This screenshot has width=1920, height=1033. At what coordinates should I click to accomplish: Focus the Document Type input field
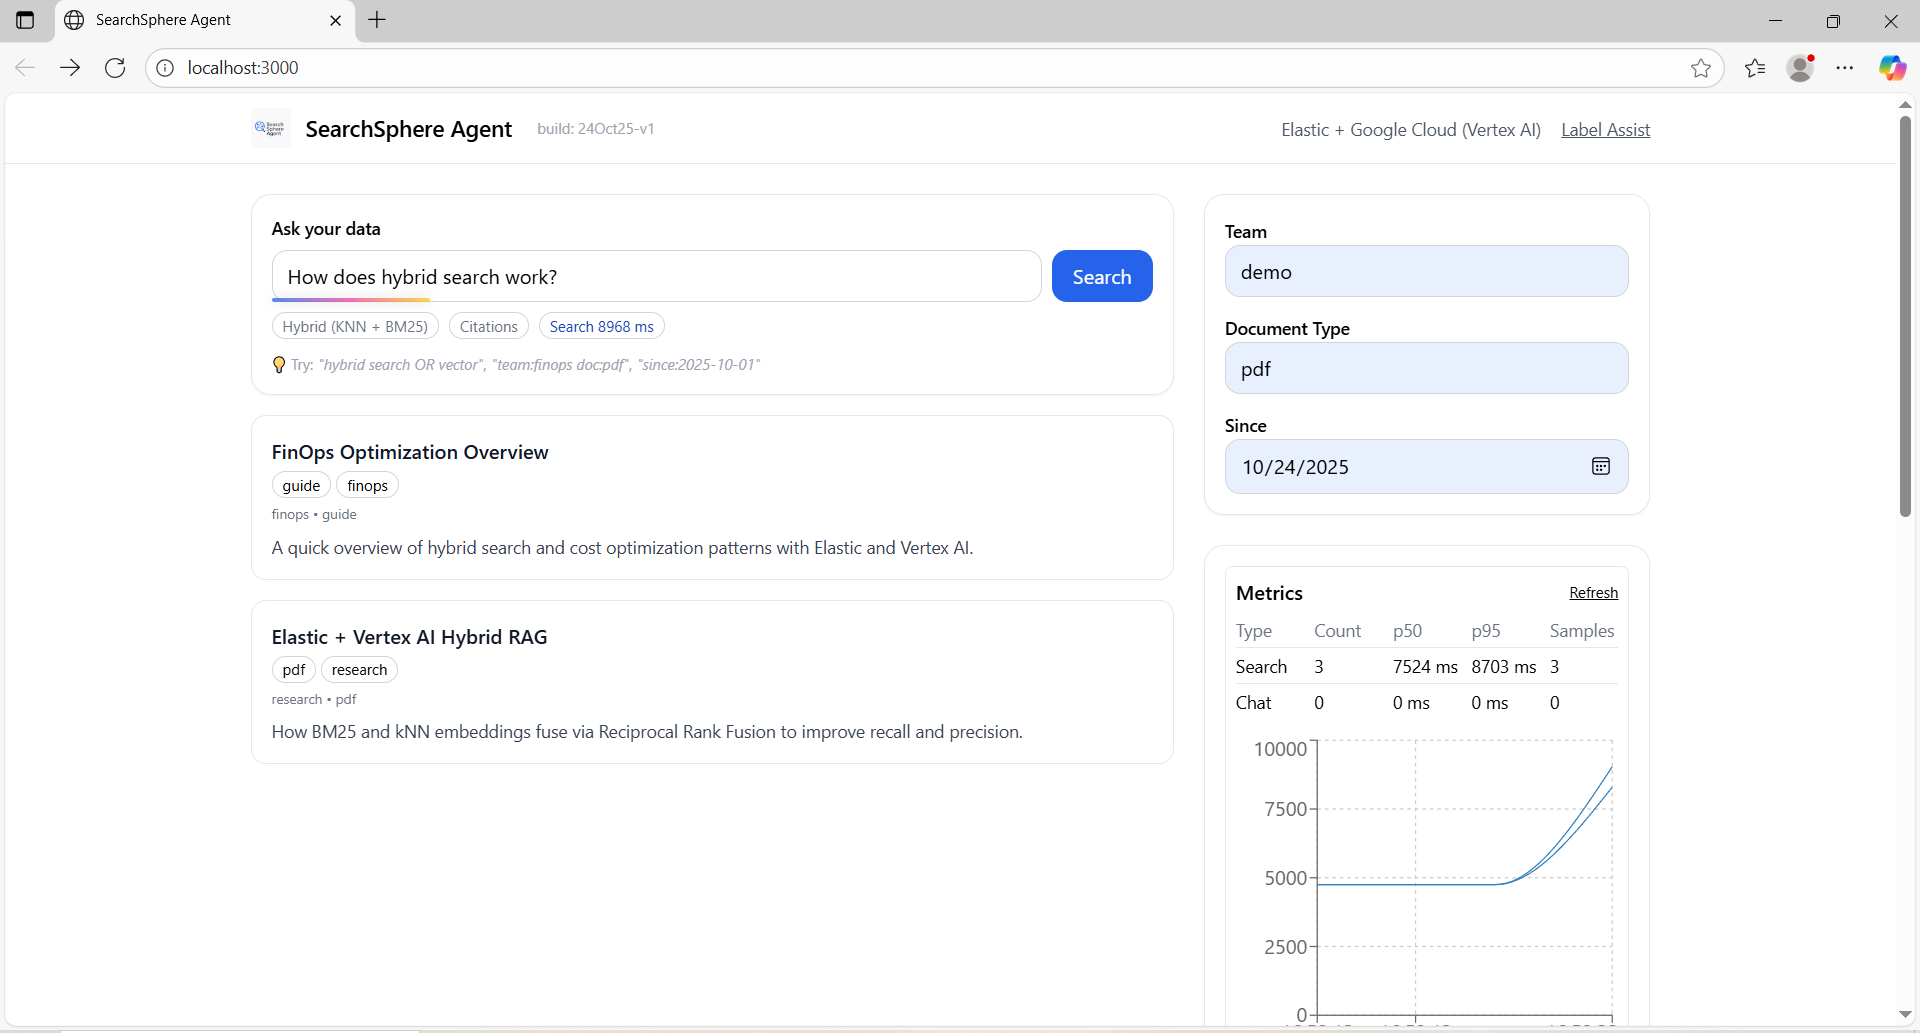point(1426,369)
